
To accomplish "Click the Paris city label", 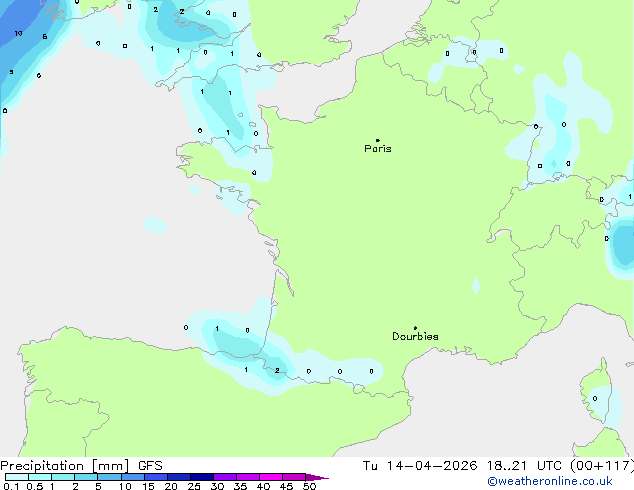I will tap(378, 149).
